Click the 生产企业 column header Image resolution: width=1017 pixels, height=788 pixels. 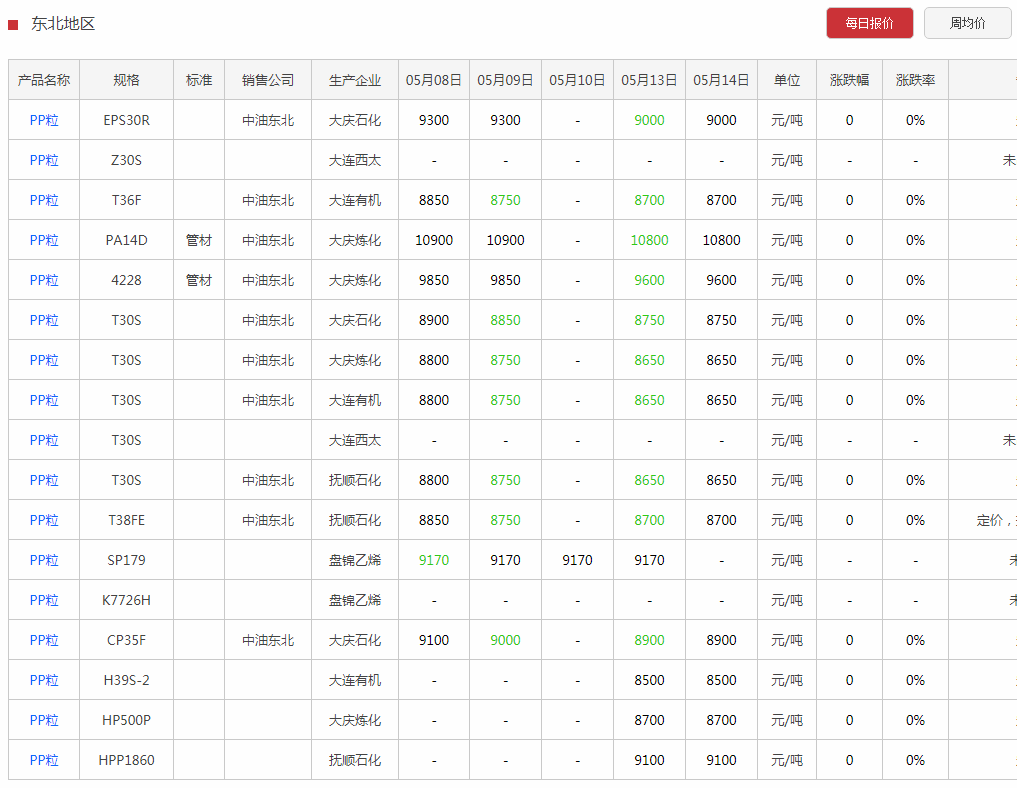[x=355, y=80]
